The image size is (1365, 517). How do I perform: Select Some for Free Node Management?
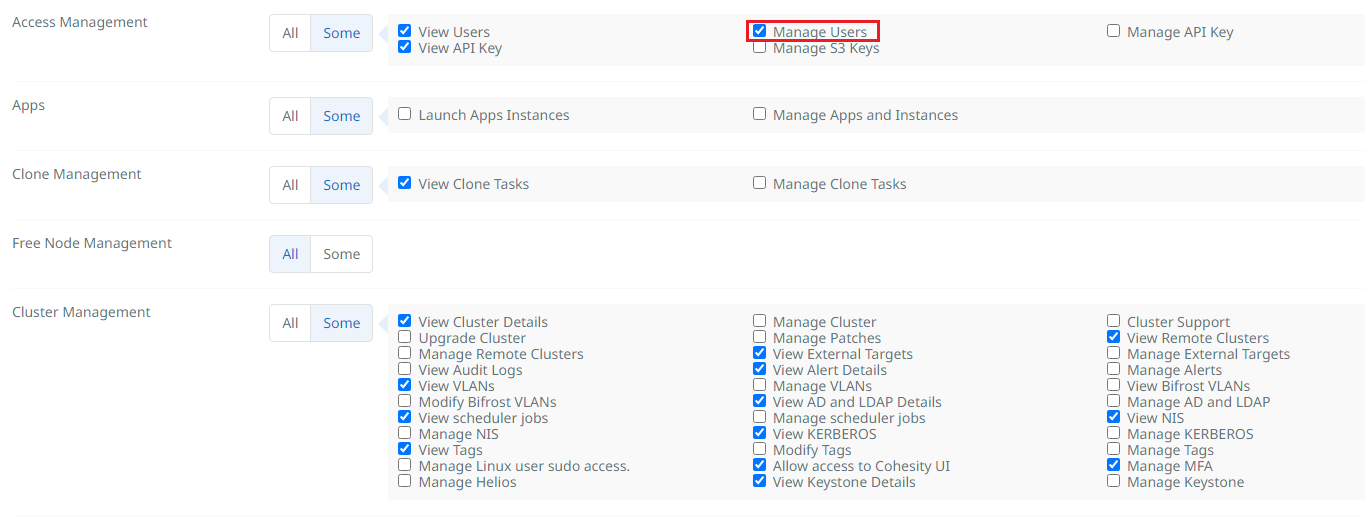pyautogui.click(x=341, y=254)
